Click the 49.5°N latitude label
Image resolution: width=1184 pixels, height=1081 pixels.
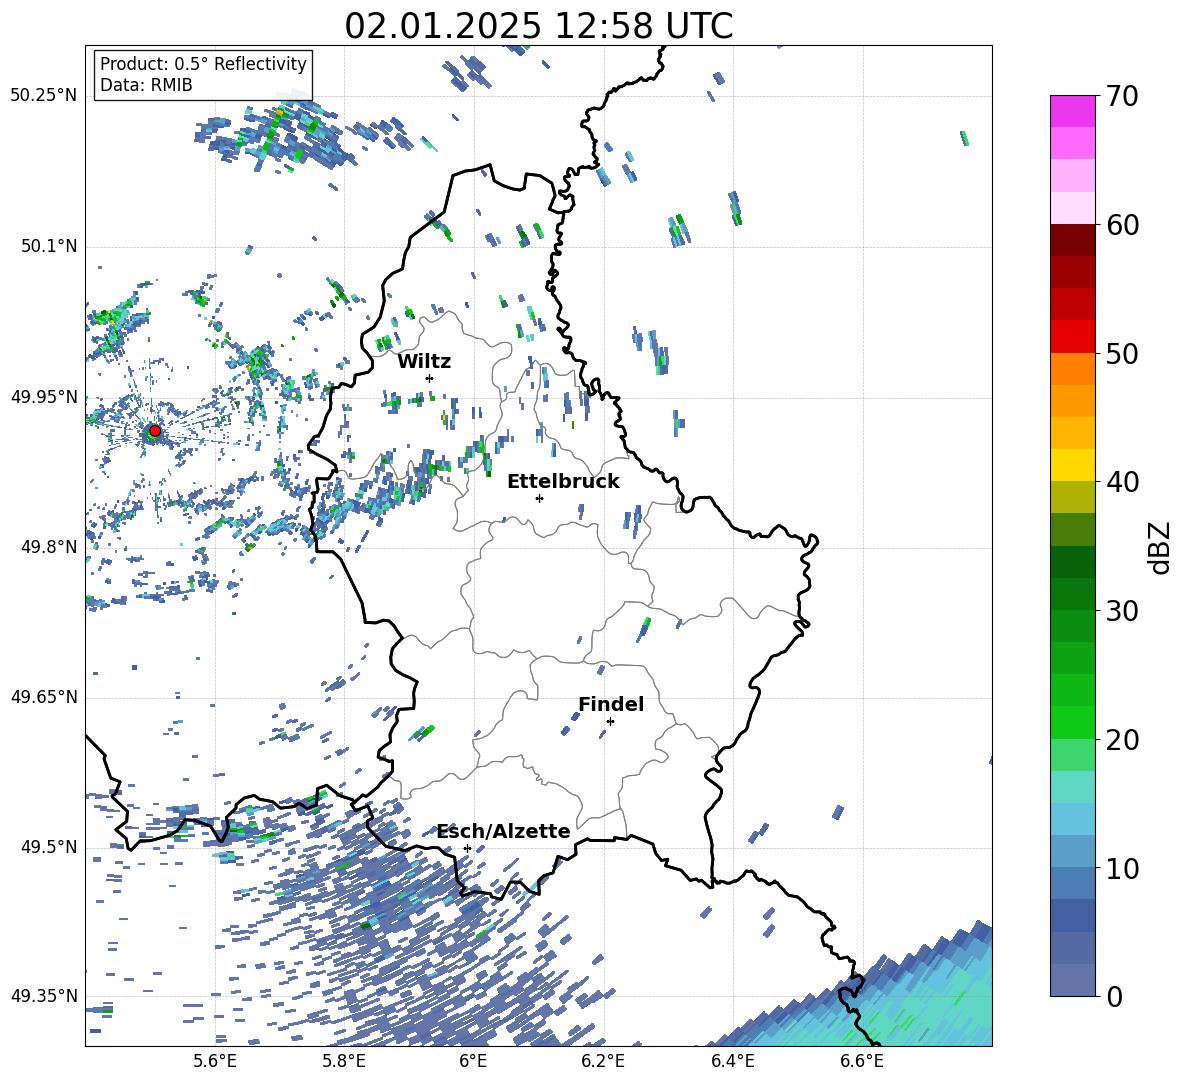49,847
